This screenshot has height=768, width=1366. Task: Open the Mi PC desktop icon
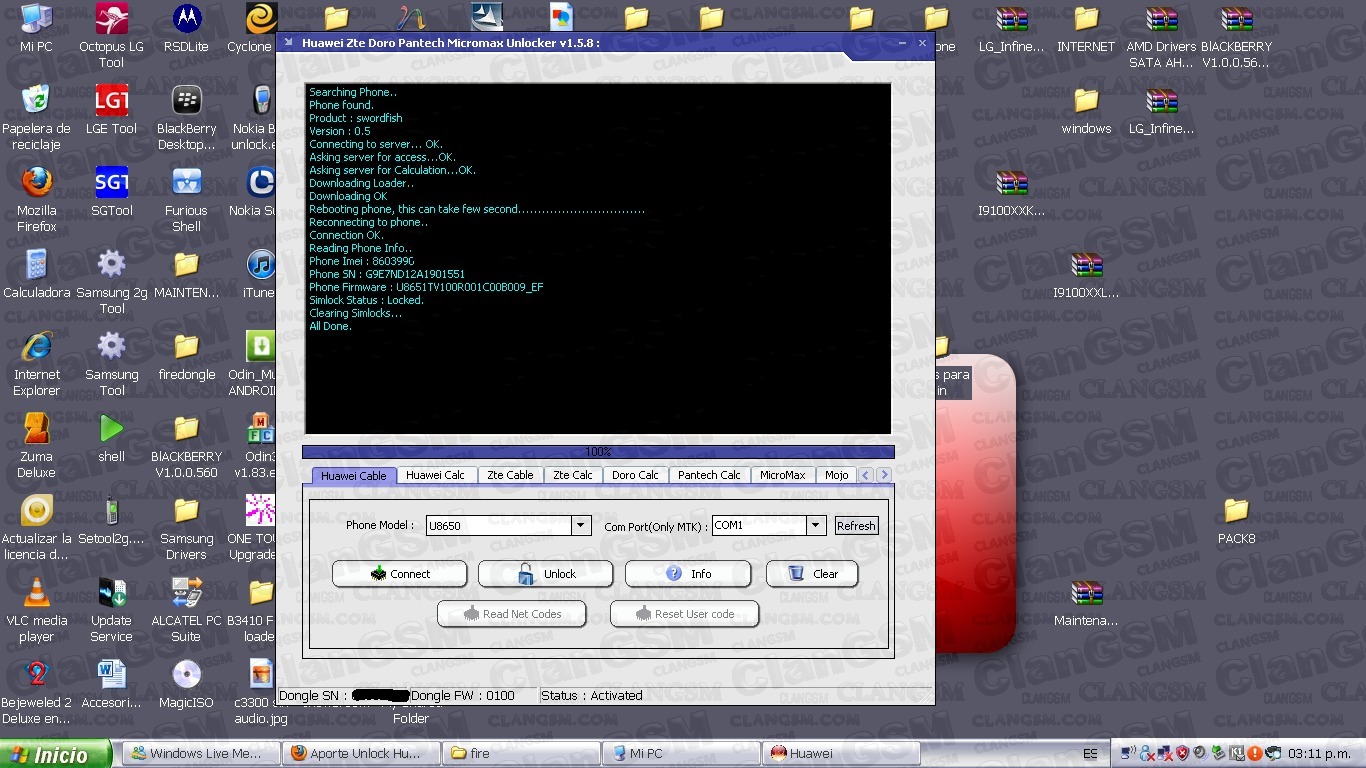[x=36, y=28]
